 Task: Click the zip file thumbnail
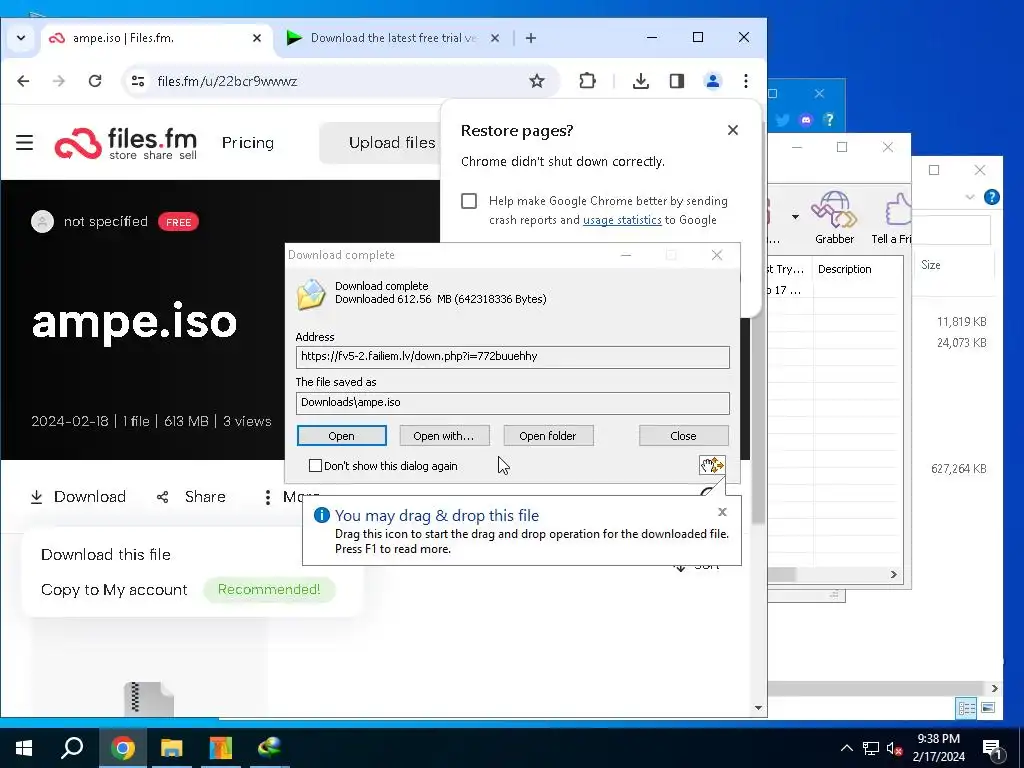[149, 699]
